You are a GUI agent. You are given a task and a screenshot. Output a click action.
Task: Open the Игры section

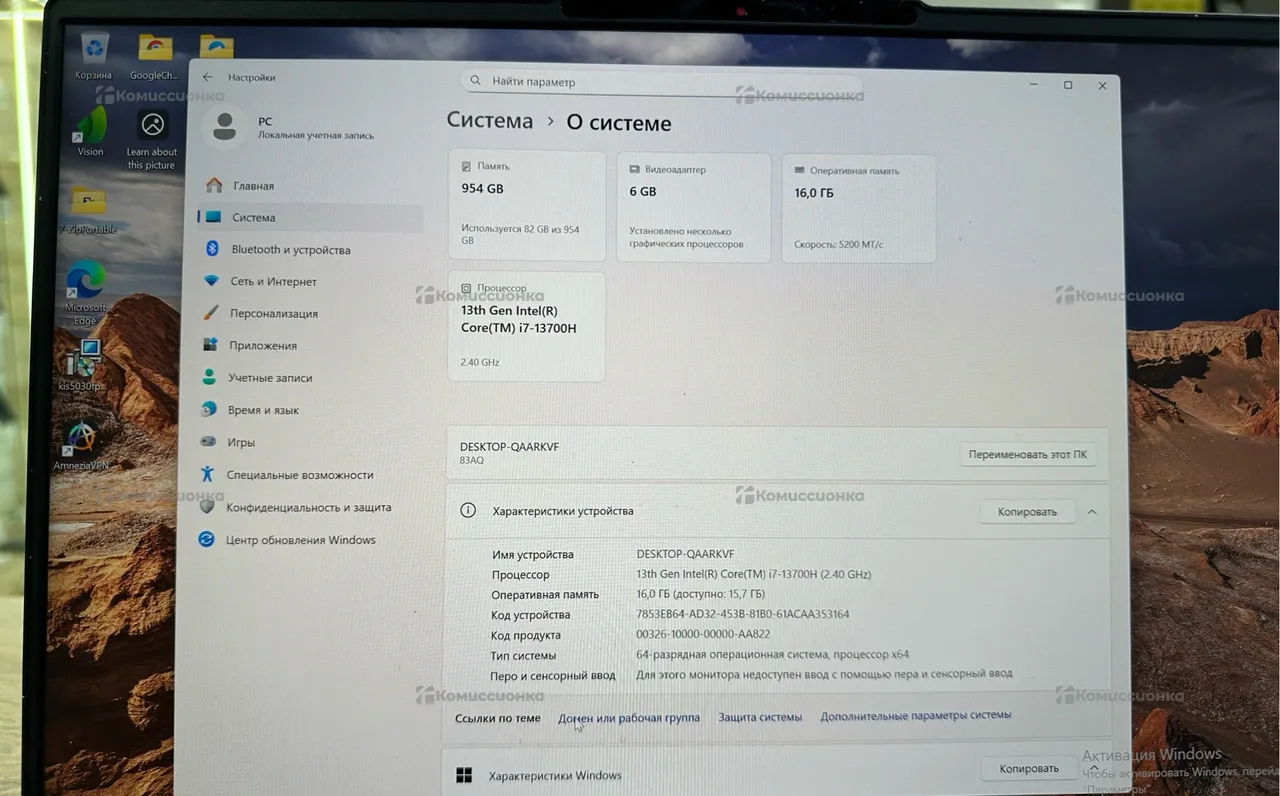click(240, 442)
